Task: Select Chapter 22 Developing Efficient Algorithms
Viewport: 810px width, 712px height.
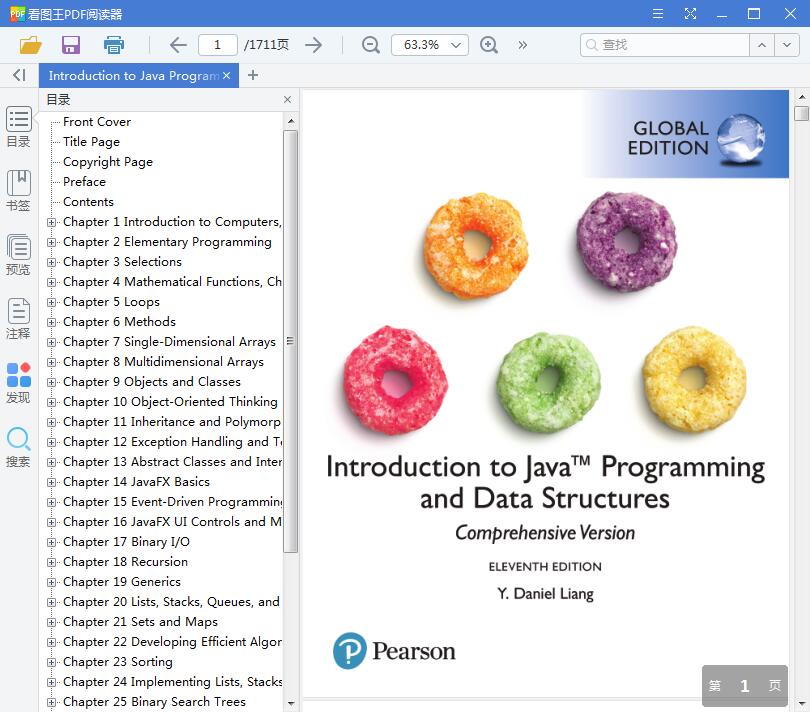Action: click(x=172, y=642)
